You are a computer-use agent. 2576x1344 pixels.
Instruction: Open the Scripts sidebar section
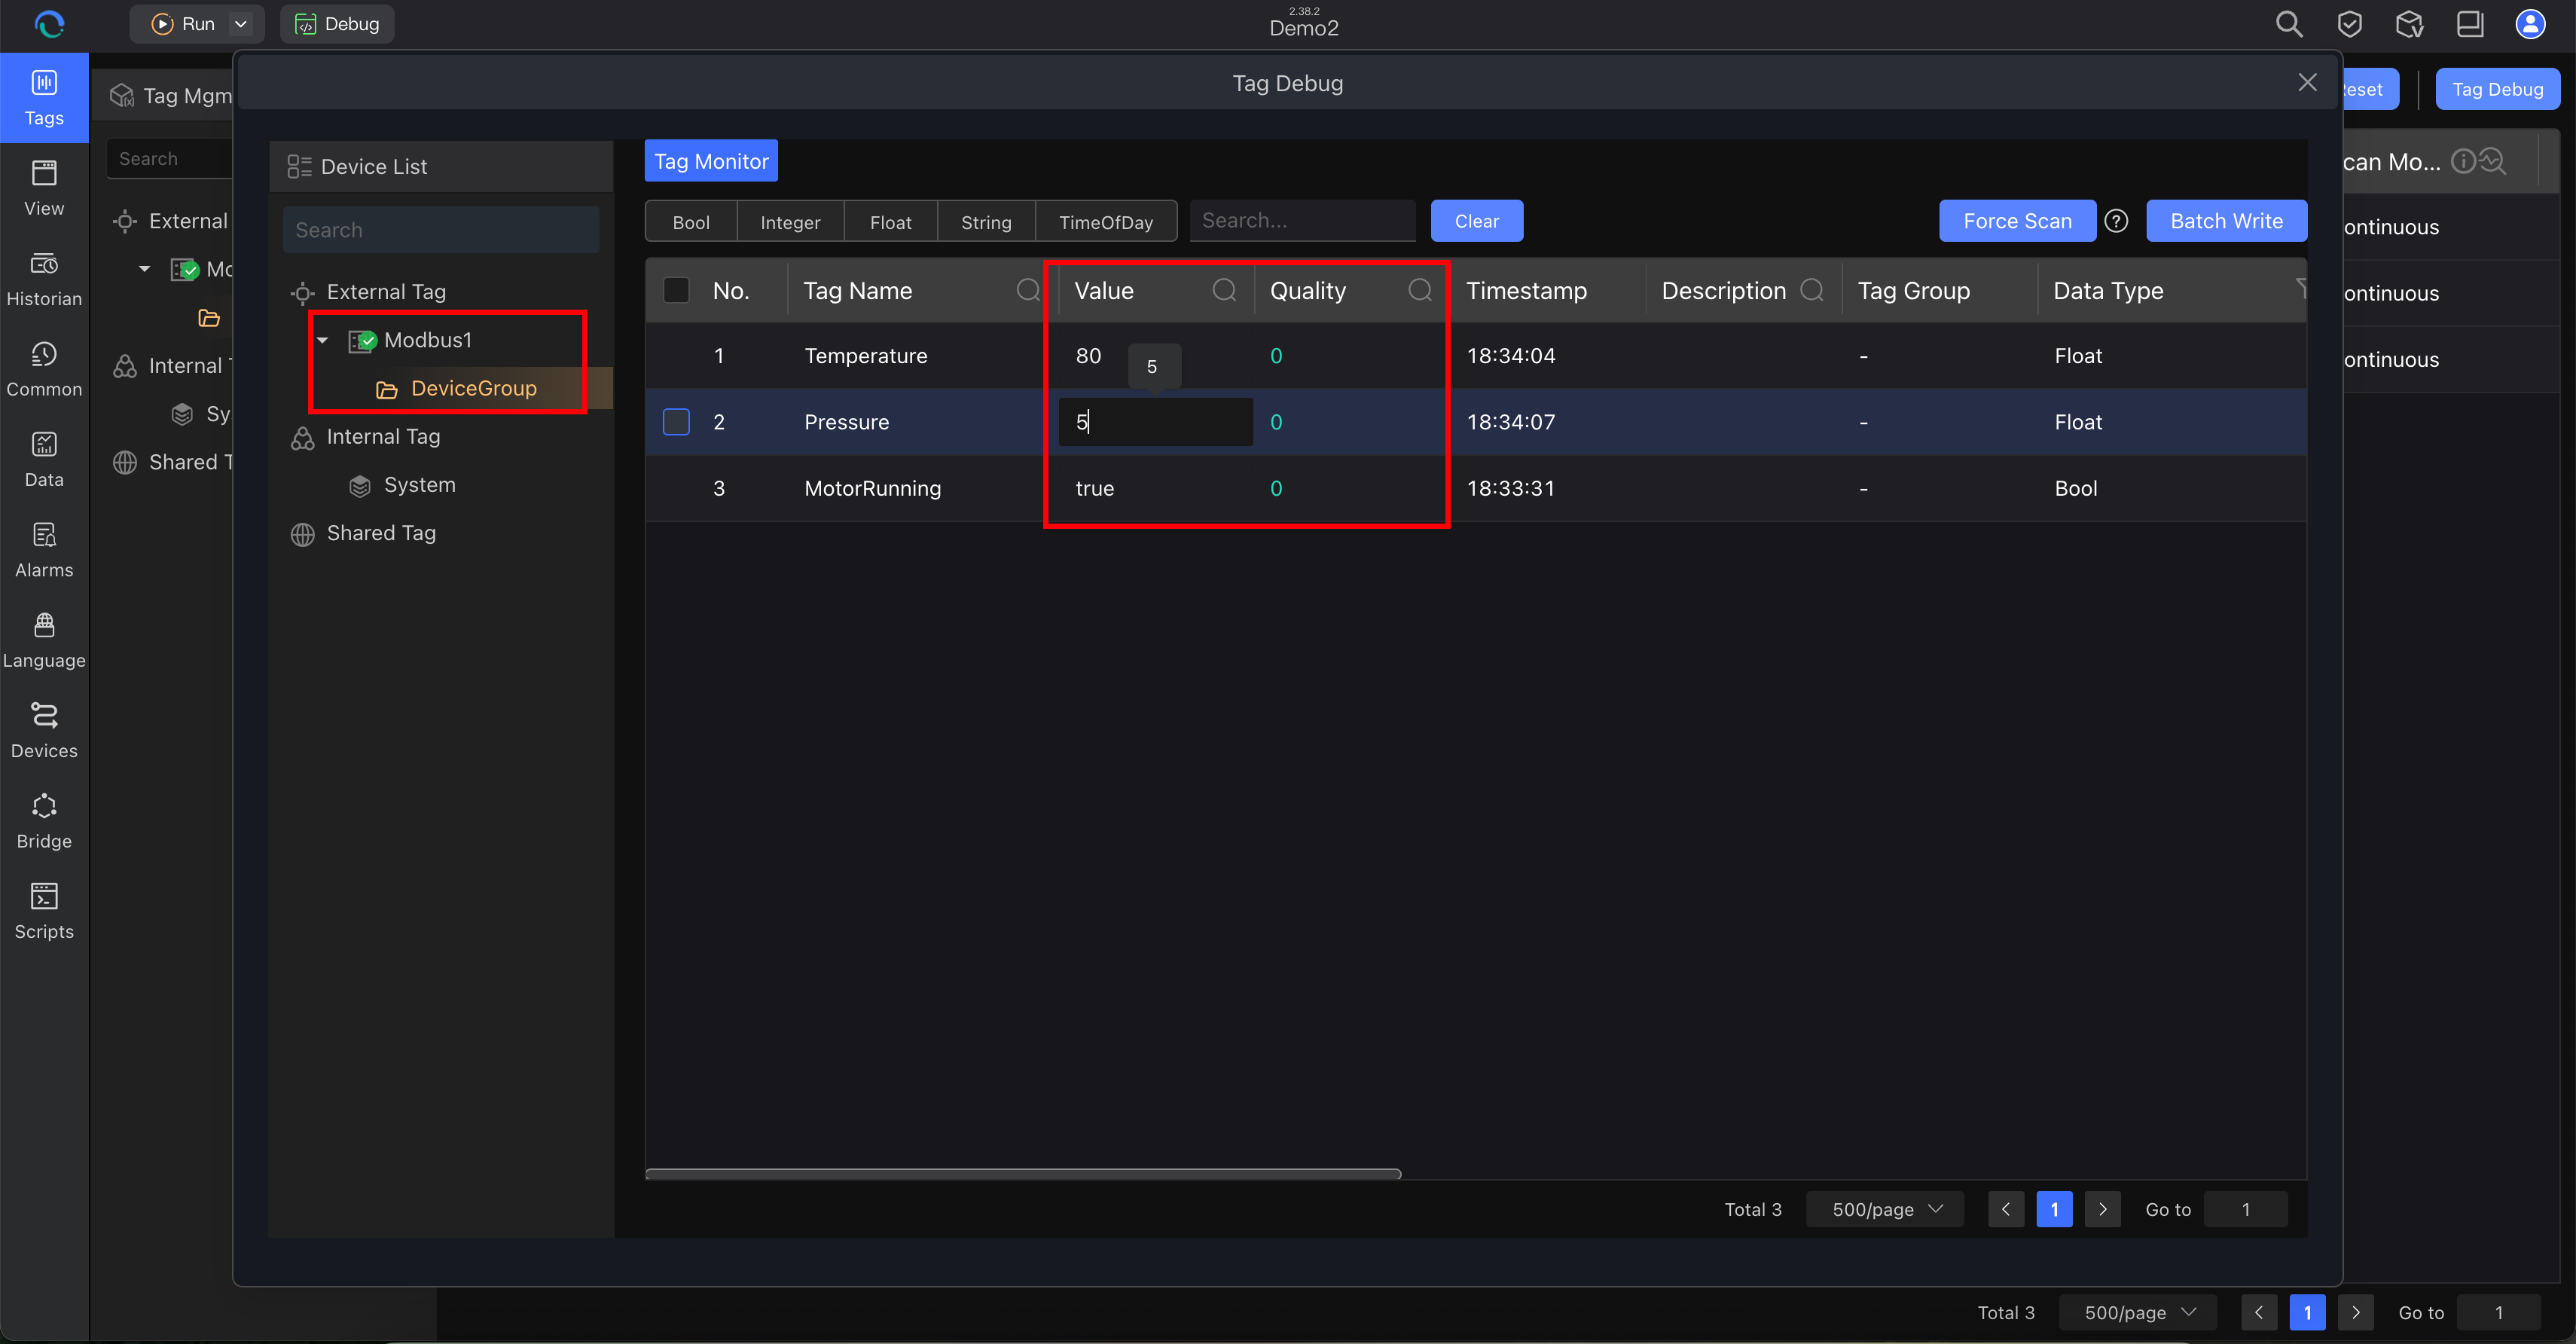pos(44,911)
